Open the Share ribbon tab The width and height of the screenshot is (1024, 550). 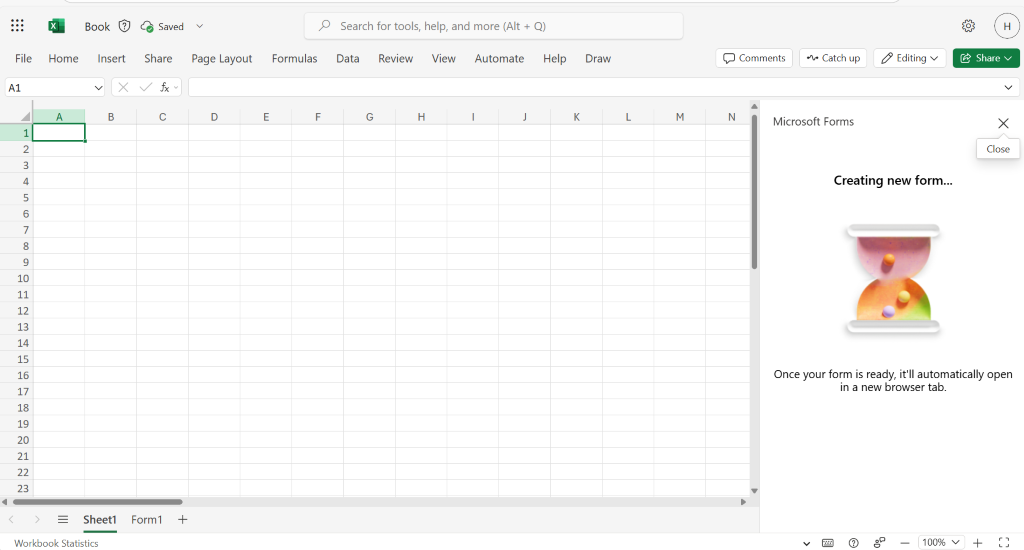coord(158,58)
